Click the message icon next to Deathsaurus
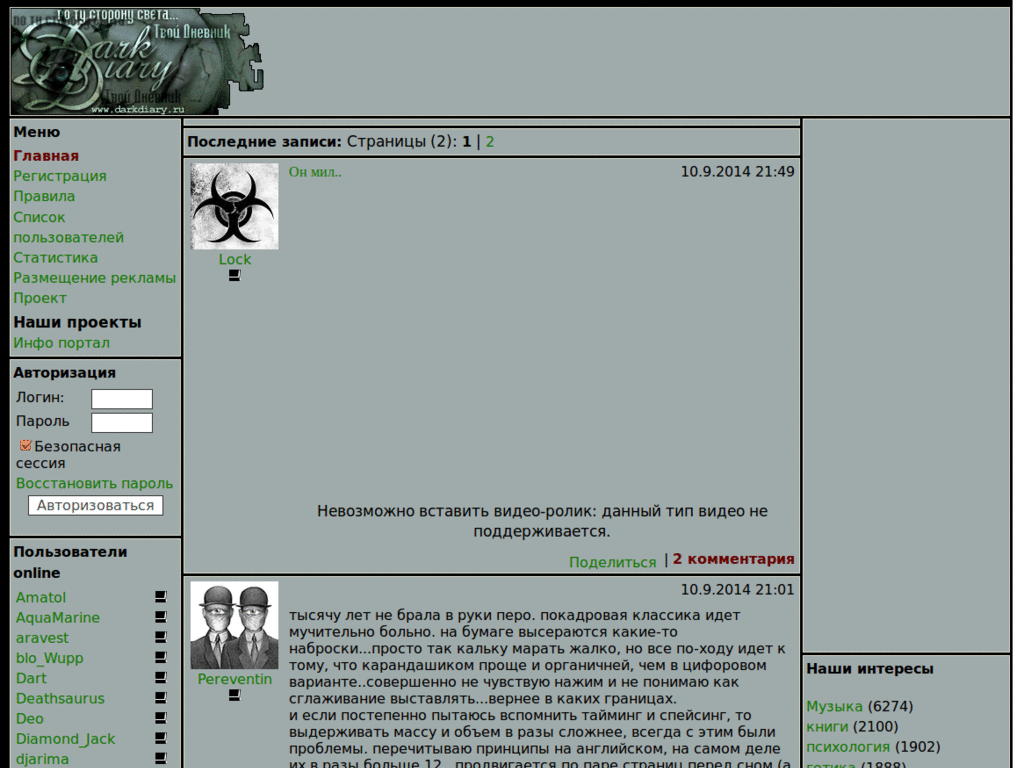The height and width of the screenshot is (768, 1024). (161, 698)
